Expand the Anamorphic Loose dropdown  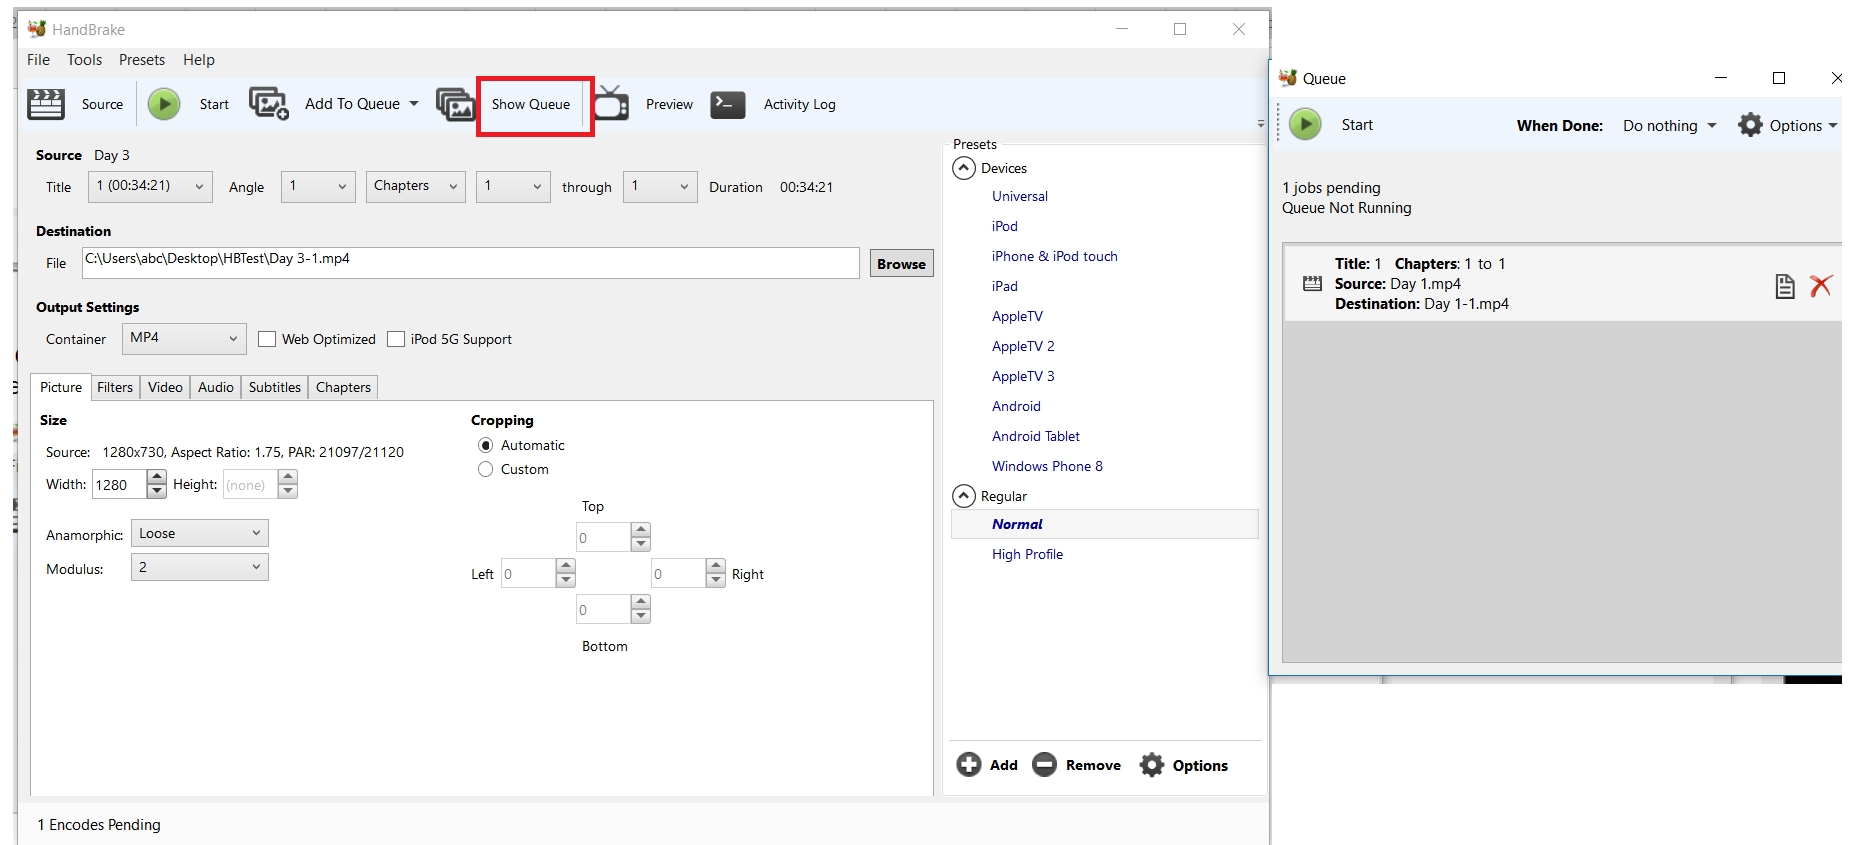click(199, 534)
